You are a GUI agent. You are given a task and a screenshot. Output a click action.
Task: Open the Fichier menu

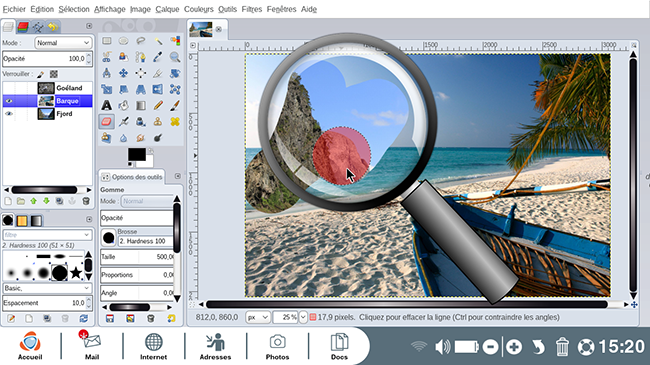14,9
